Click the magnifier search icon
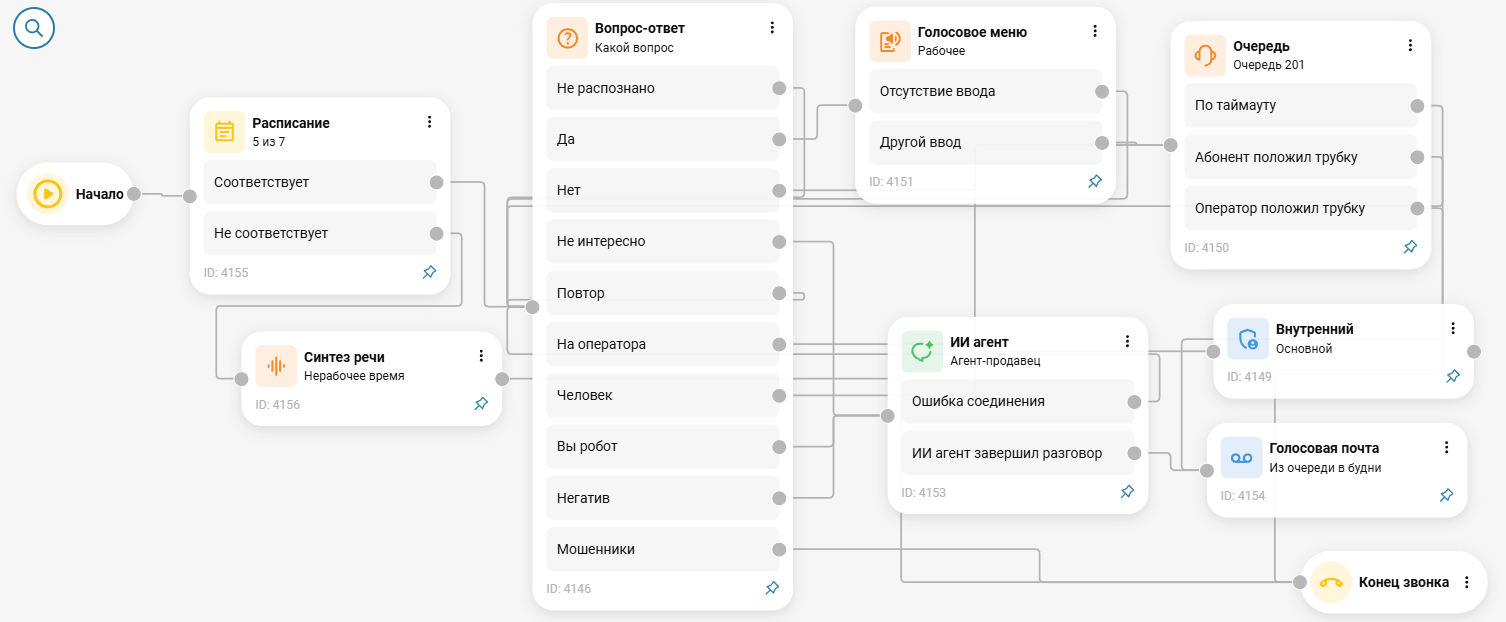 coord(33,28)
